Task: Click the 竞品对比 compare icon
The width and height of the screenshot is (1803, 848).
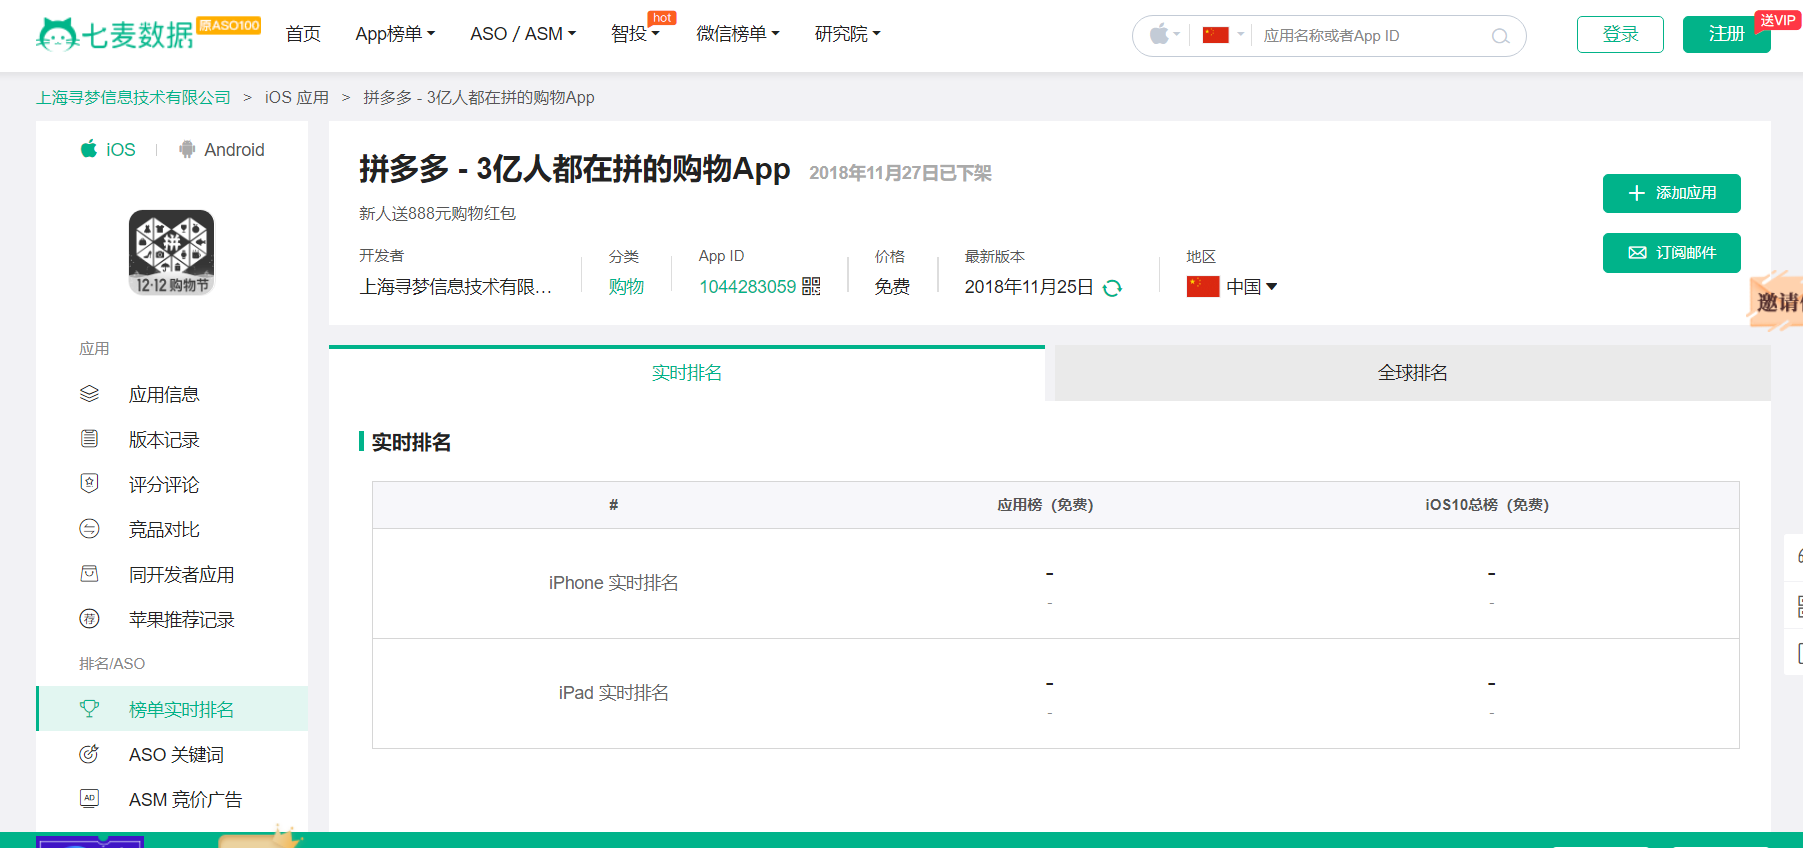Action: pyautogui.click(x=89, y=529)
